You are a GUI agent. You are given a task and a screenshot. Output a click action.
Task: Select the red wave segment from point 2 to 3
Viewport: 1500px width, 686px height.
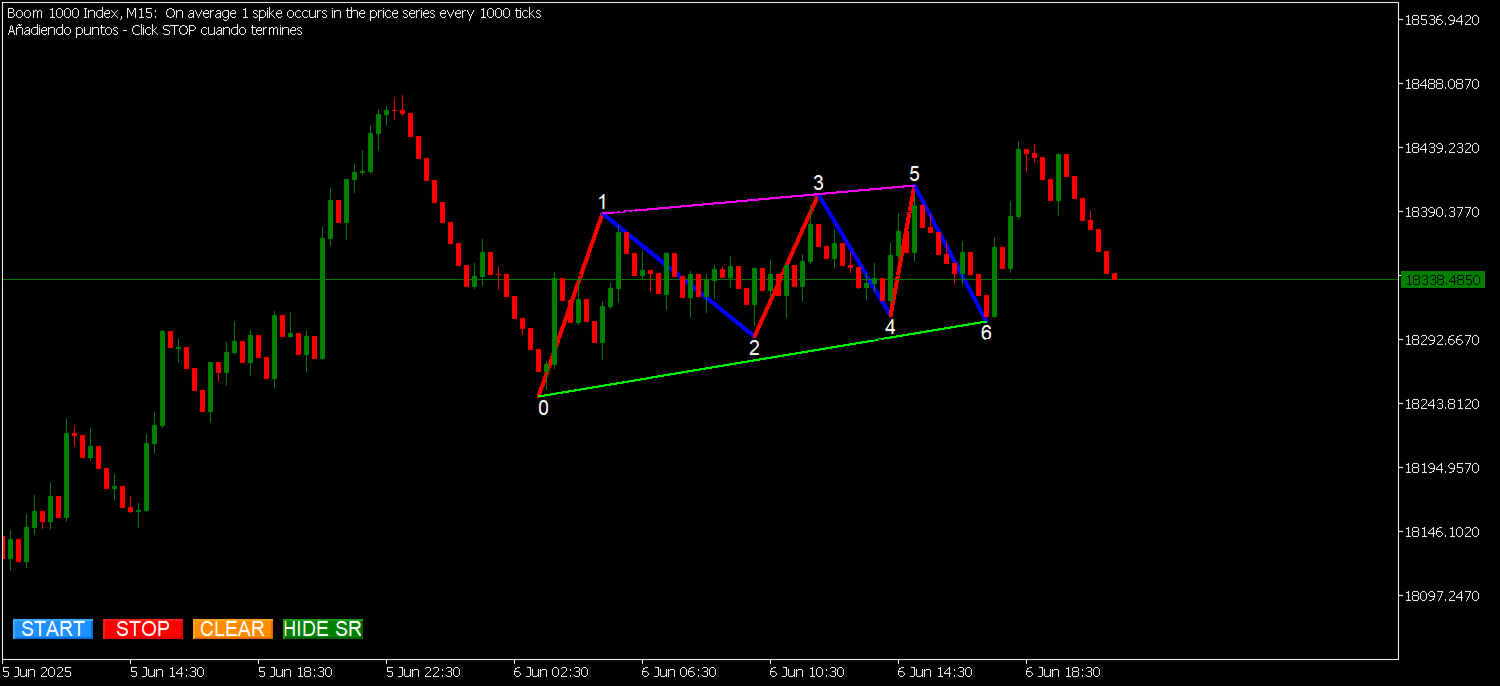tap(786, 265)
